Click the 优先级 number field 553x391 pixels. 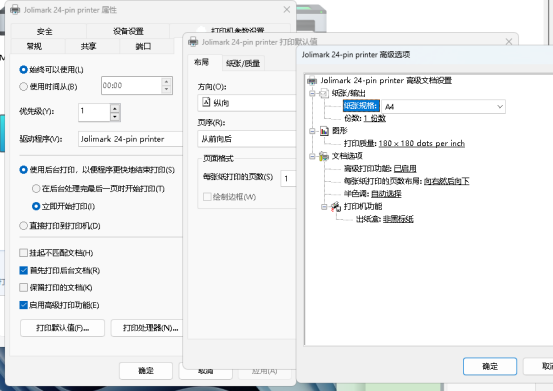click(95, 112)
